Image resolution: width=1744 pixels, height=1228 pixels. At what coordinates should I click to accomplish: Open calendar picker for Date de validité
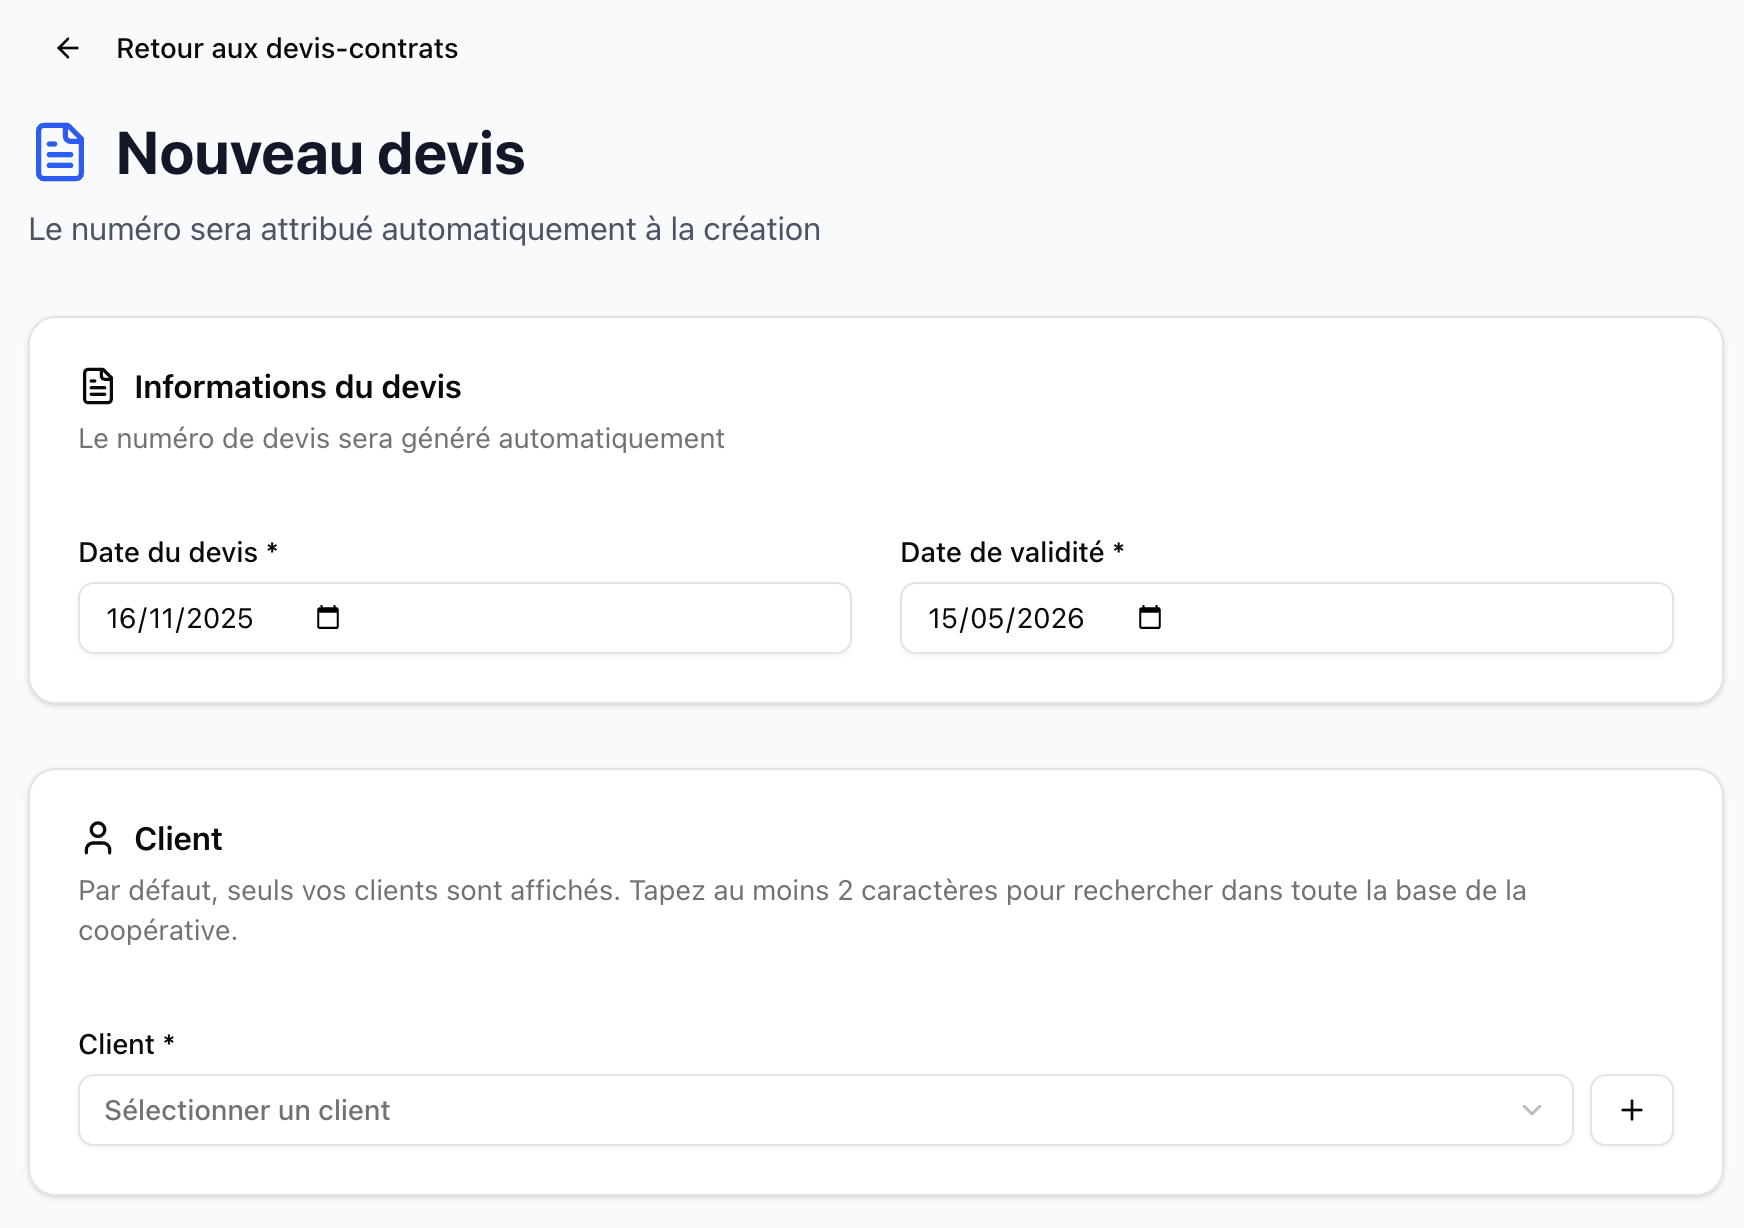pyautogui.click(x=1150, y=618)
